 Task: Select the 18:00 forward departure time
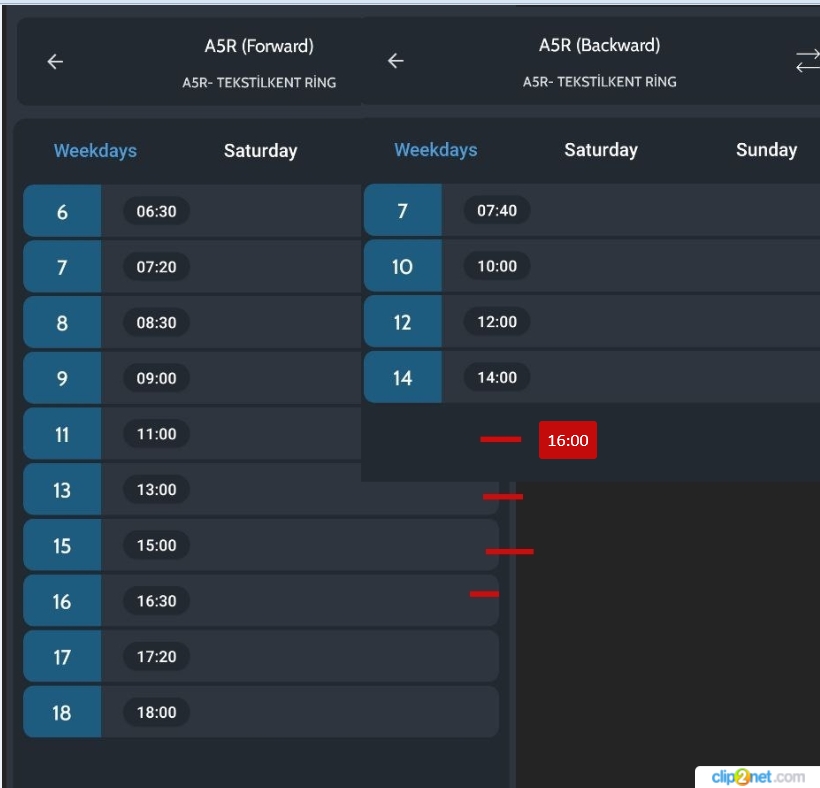point(156,712)
